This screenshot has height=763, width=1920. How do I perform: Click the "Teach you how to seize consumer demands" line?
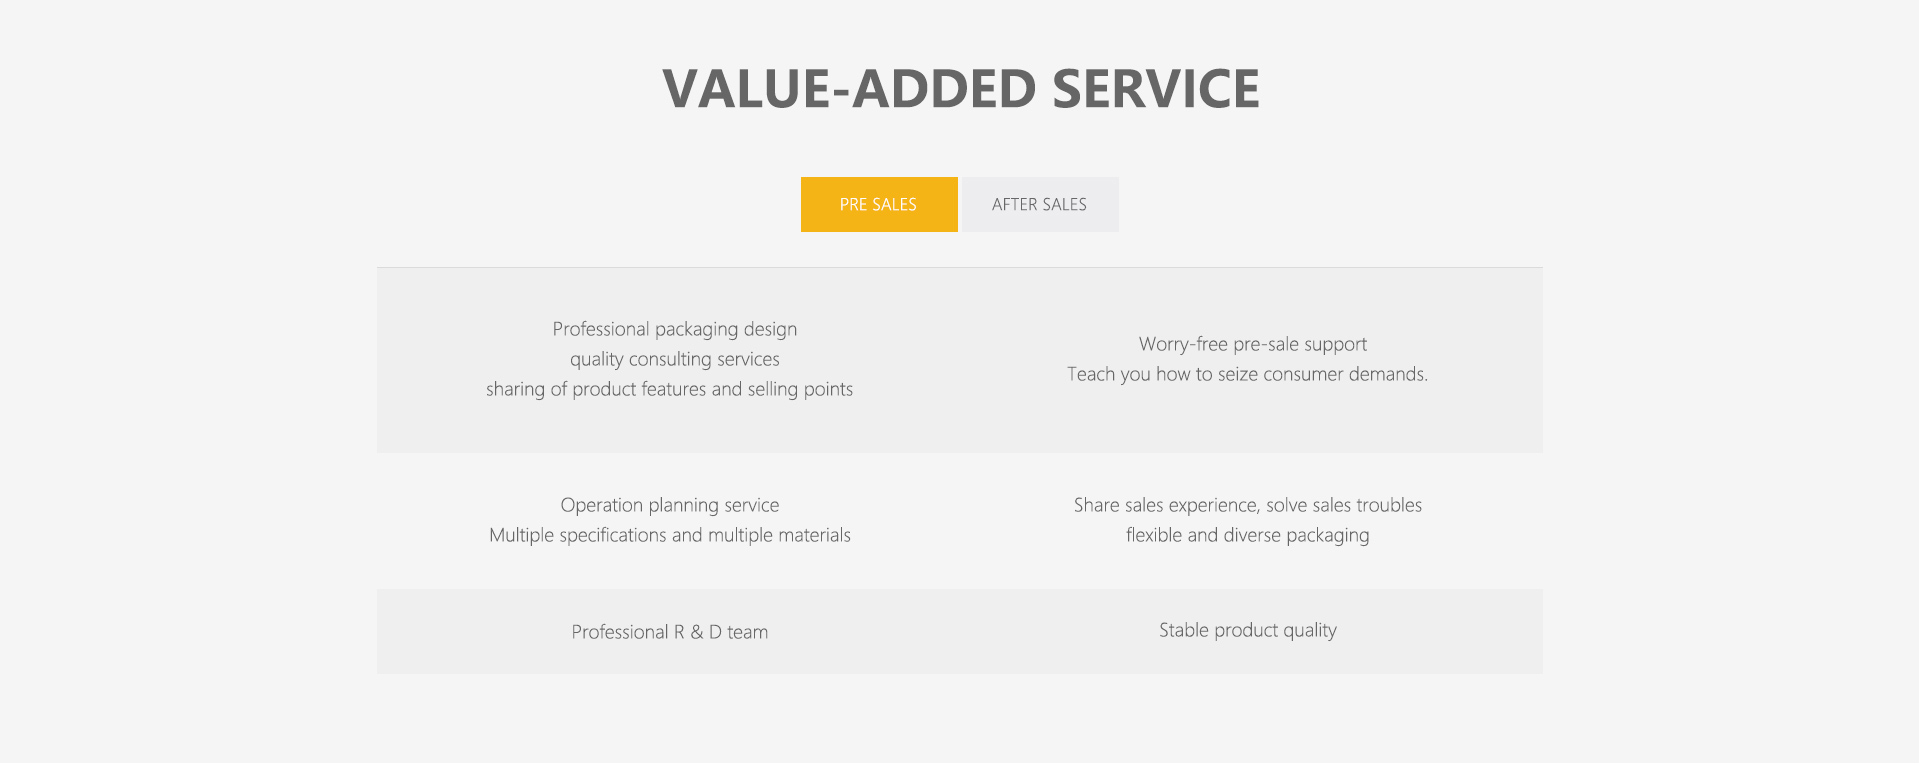coord(1247,374)
